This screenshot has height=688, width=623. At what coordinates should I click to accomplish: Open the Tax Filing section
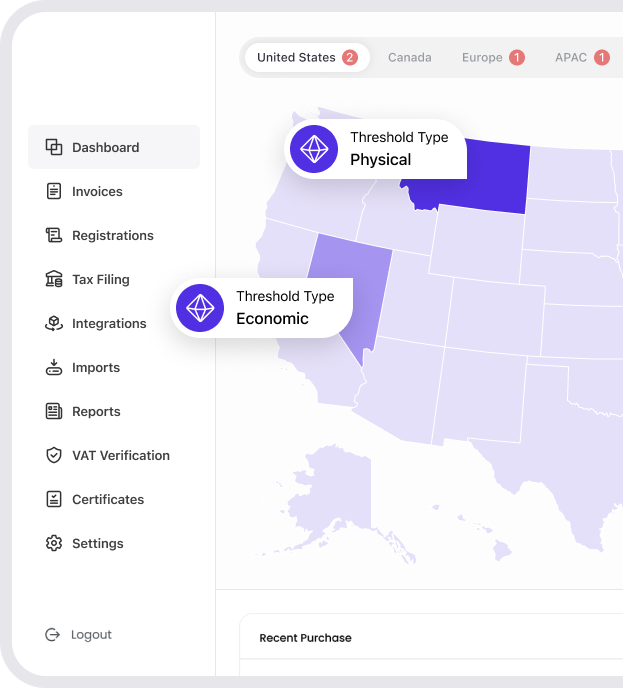tap(101, 279)
